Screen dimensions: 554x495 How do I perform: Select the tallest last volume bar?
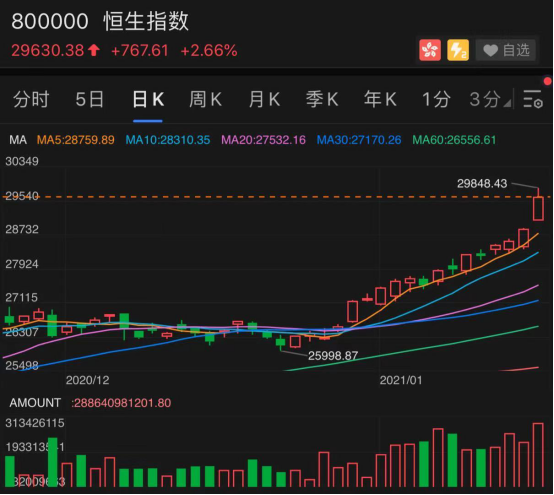[x=538, y=455]
